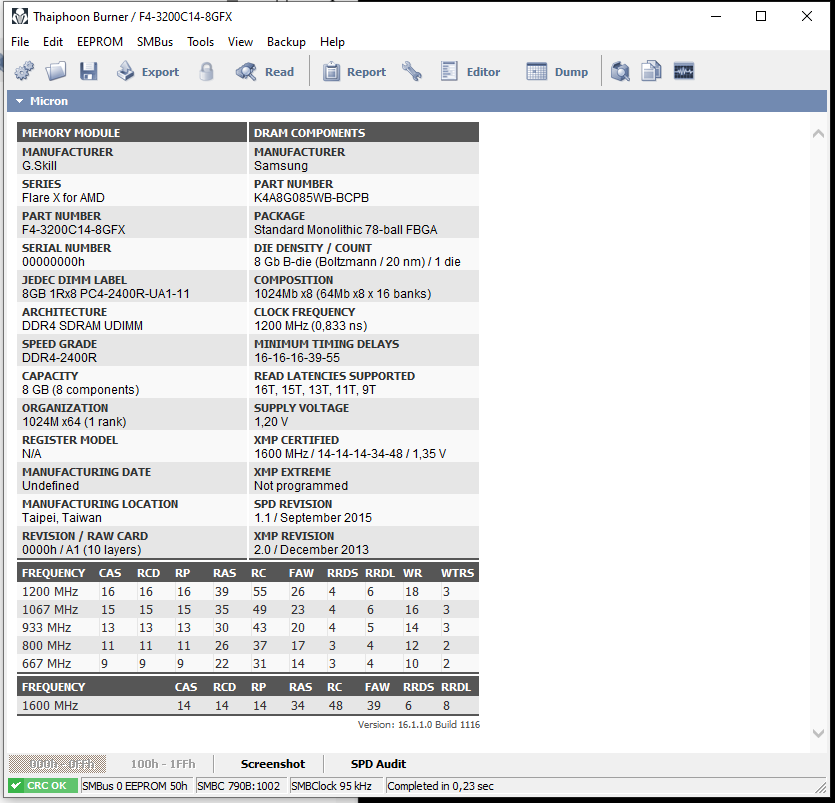Click the Screenshot button
Screen dimensions: 835x803
273,764
